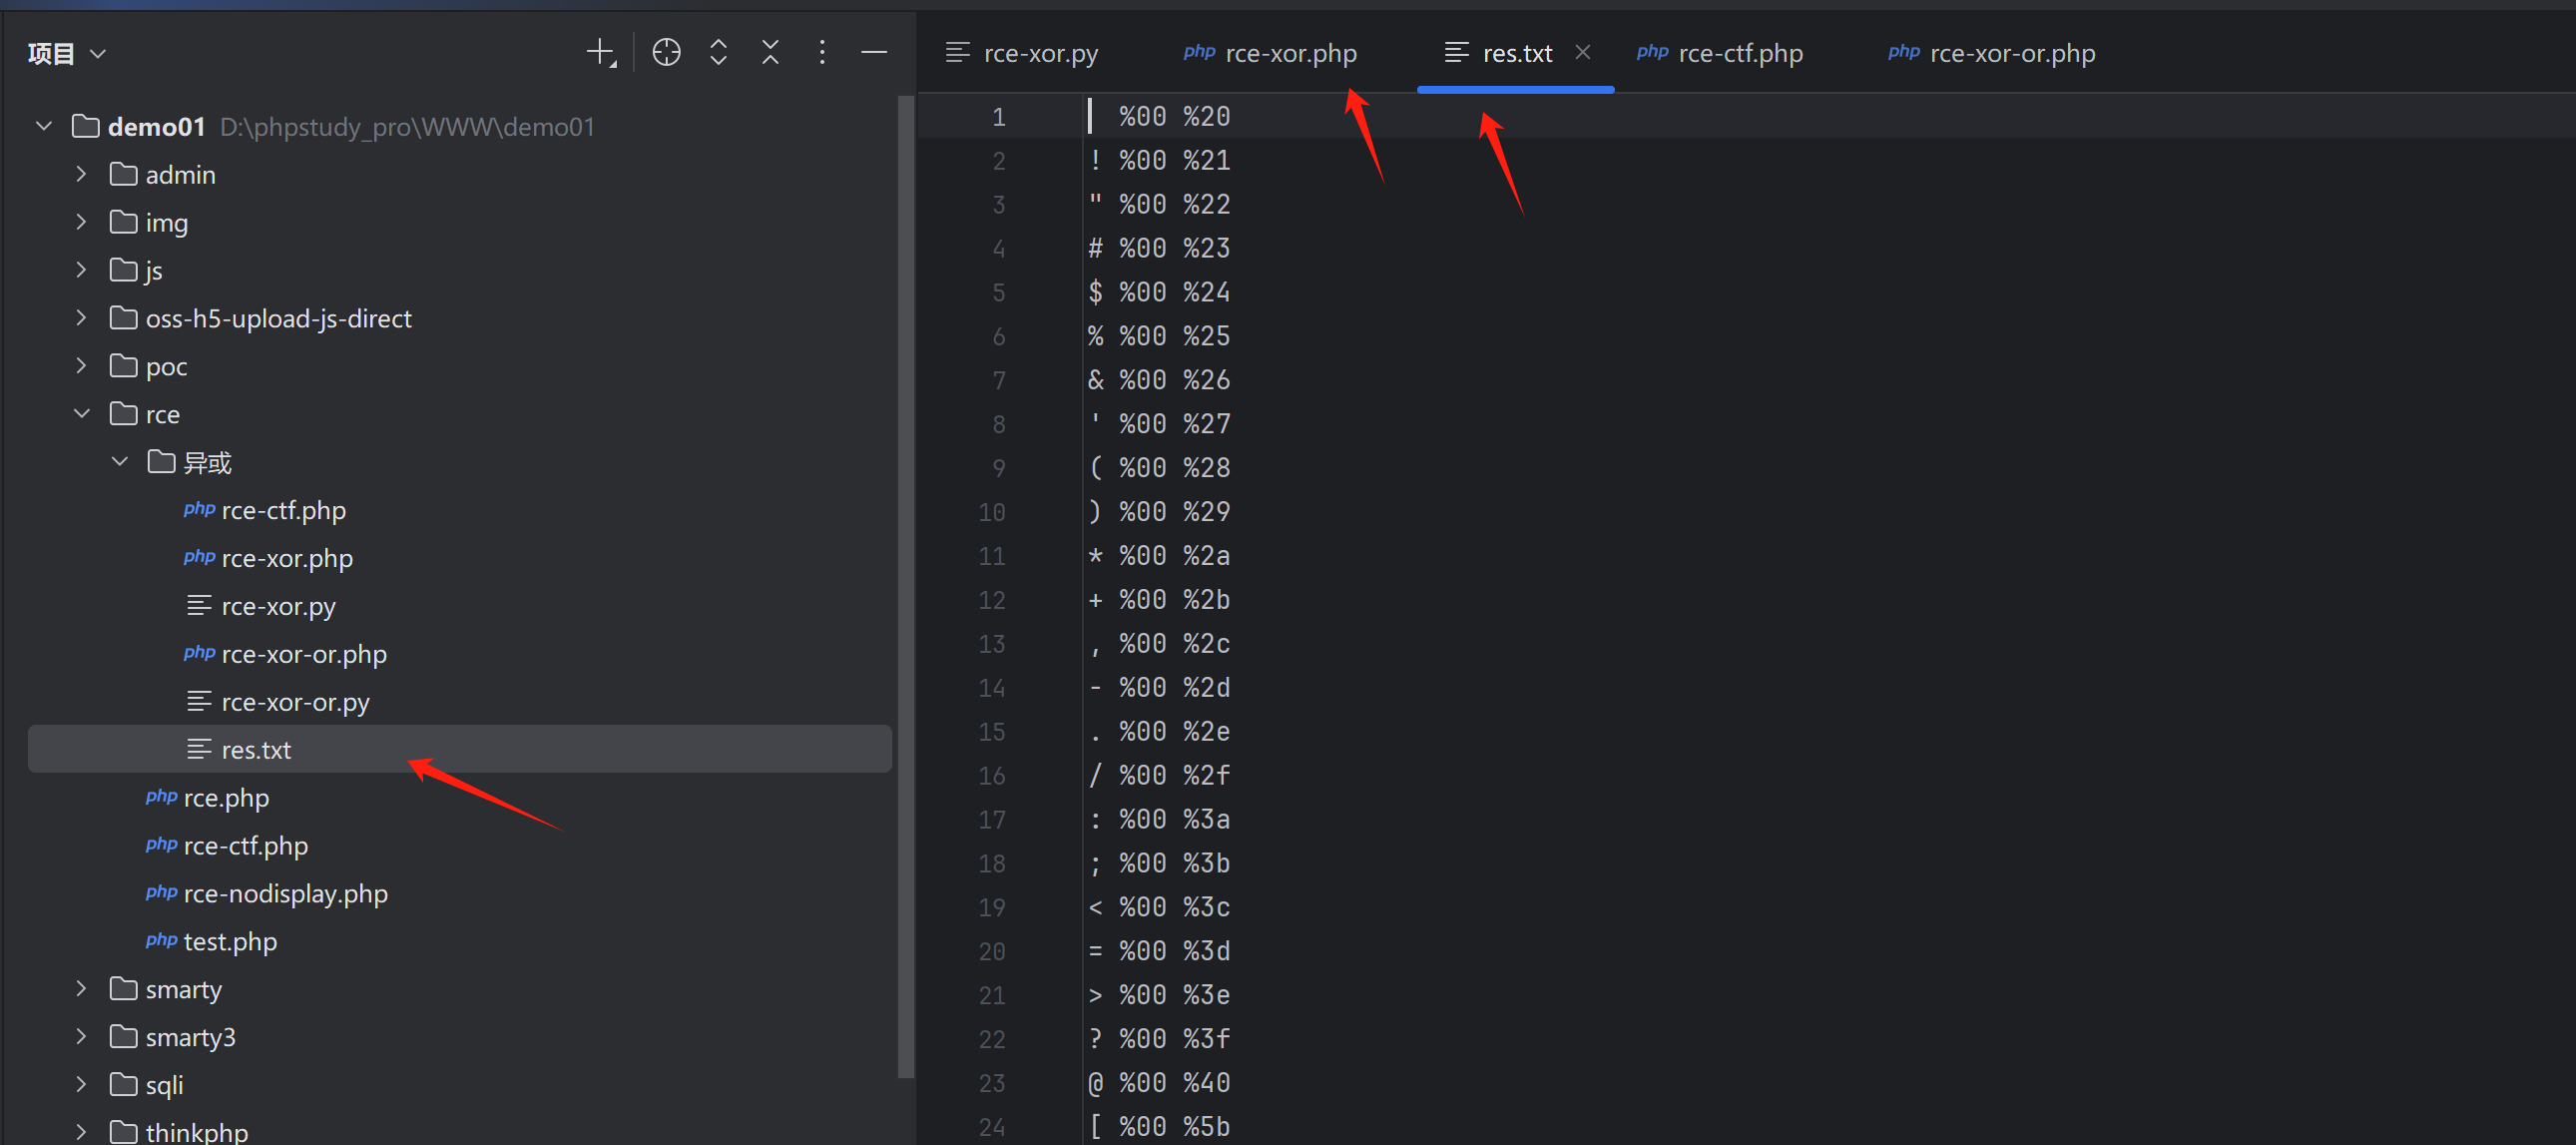Switch to the rce-ctf.php editor tab
This screenshot has height=1145, width=2576.
[x=1739, y=53]
